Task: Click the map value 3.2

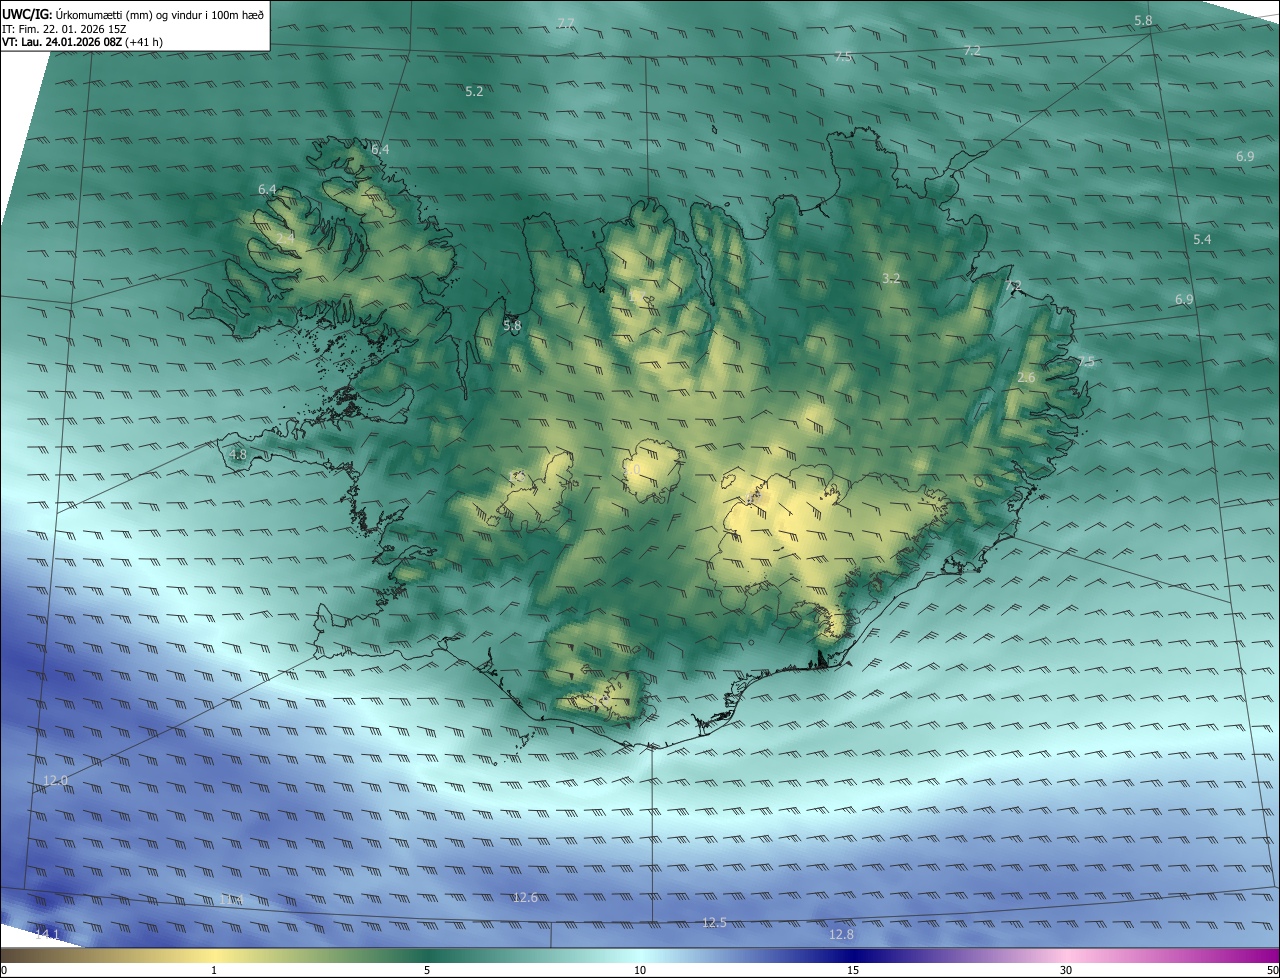Action: click(891, 278)
